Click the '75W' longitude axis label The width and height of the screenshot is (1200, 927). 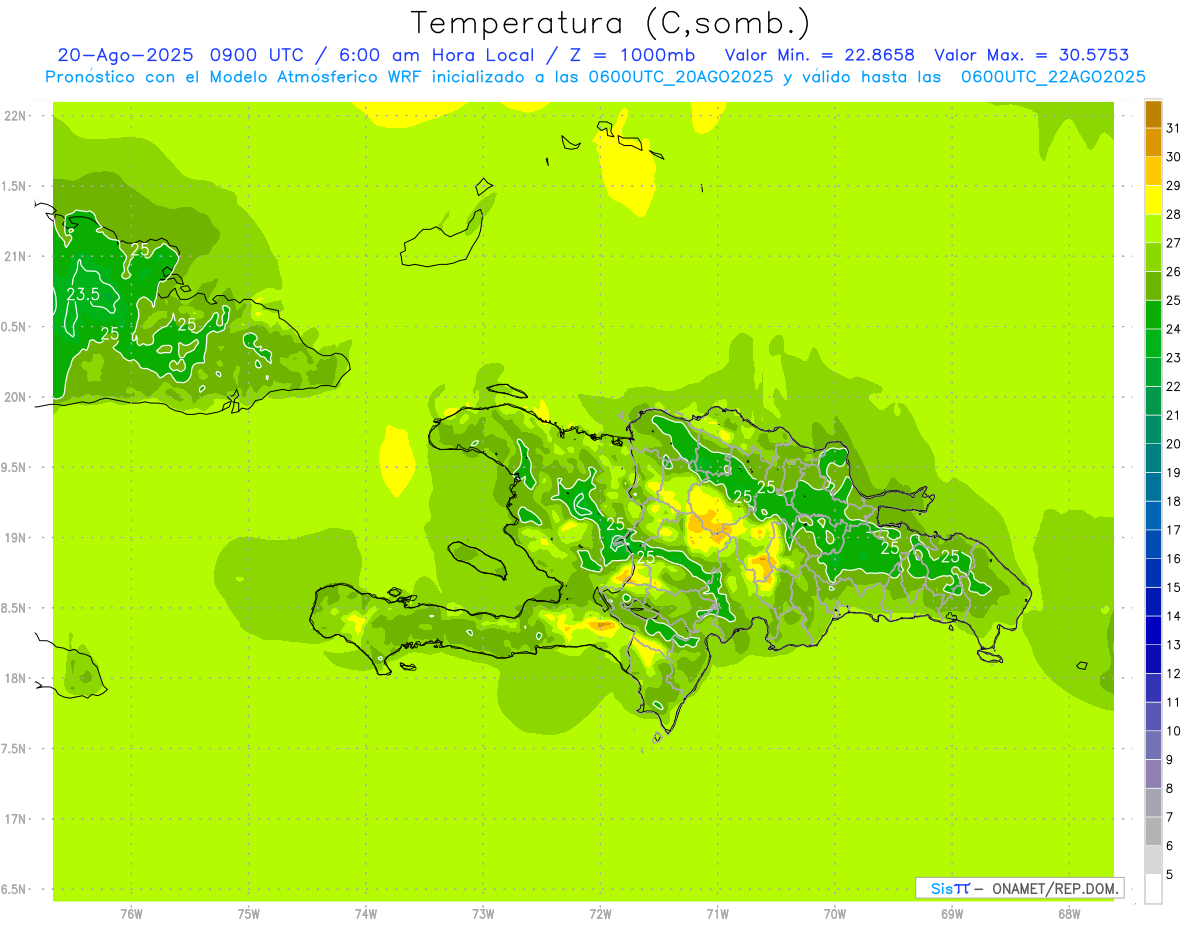tap(249, 913)
